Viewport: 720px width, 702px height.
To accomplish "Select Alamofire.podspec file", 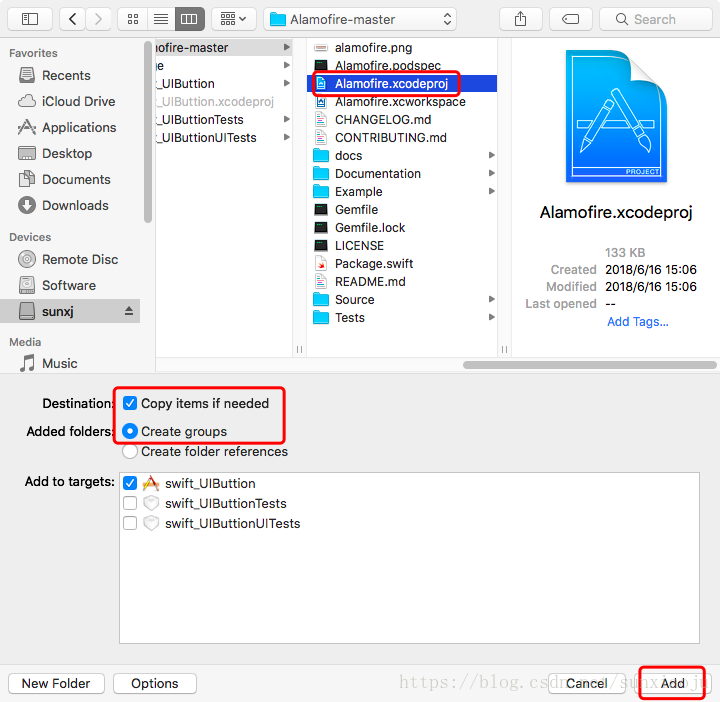I will pos(402,66).
